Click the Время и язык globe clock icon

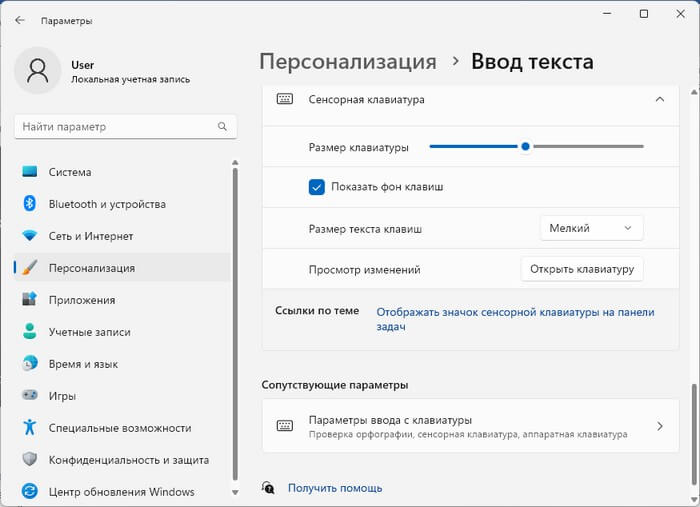click(x=29, y=363)
